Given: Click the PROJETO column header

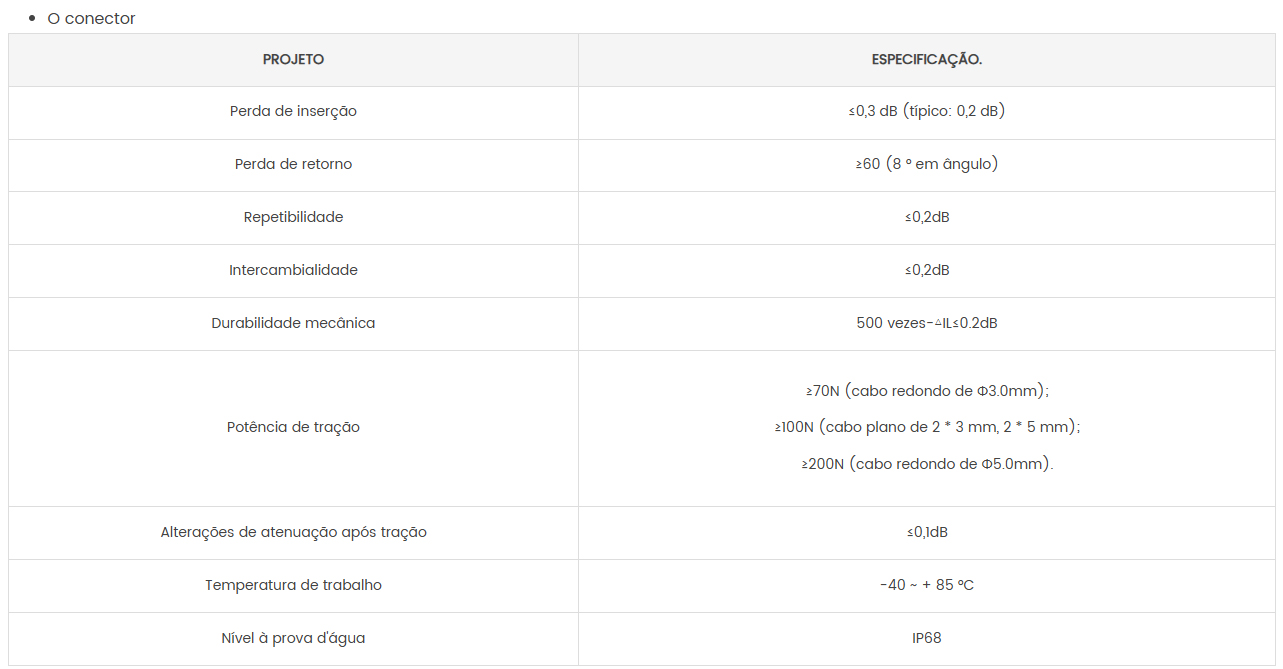Looking at the screenshot, I should [x=293, y=60].
